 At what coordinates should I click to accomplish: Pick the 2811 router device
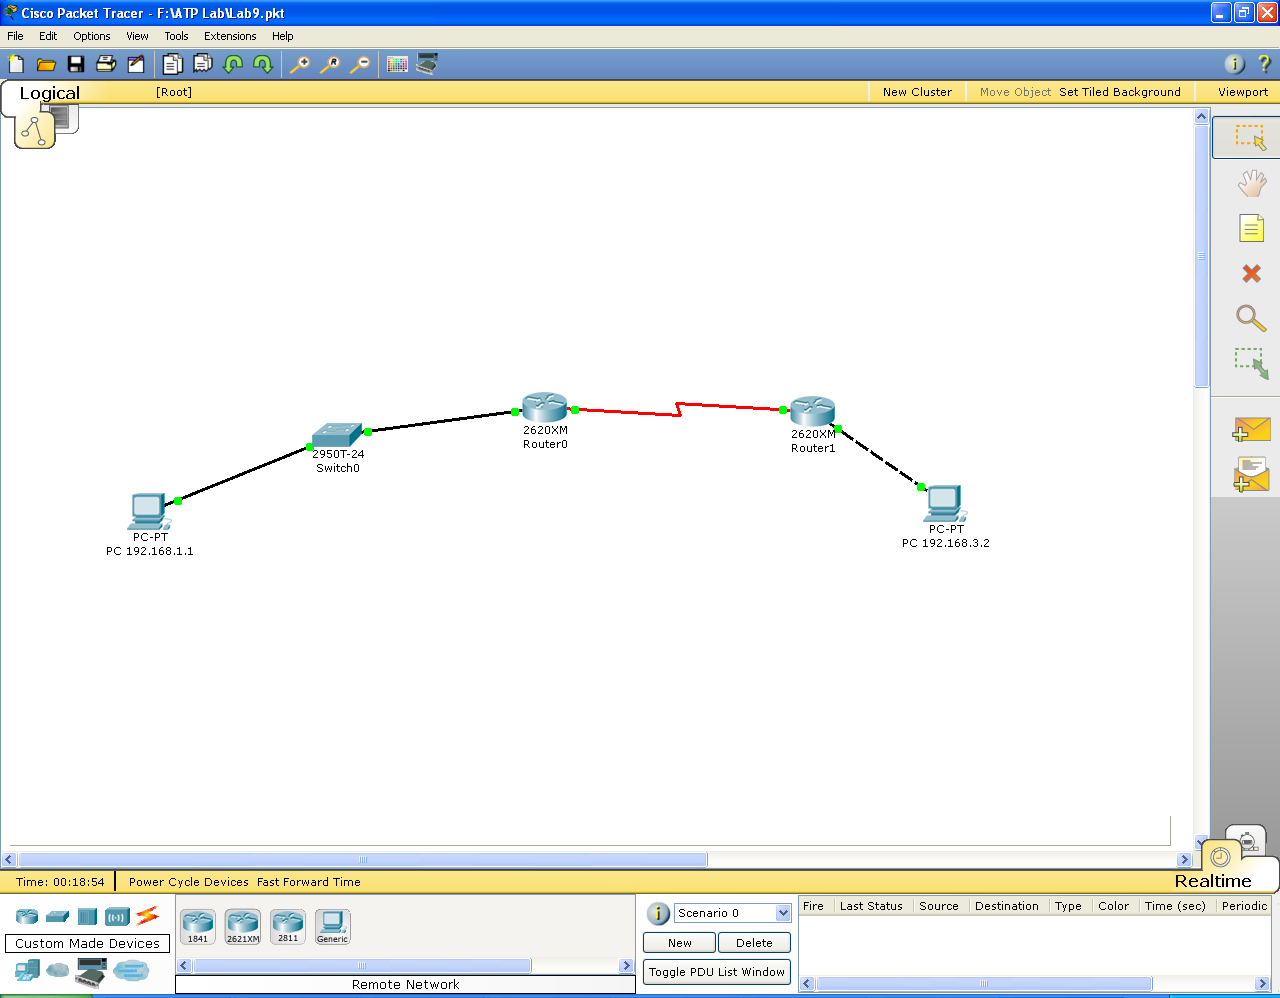(288, 927)
